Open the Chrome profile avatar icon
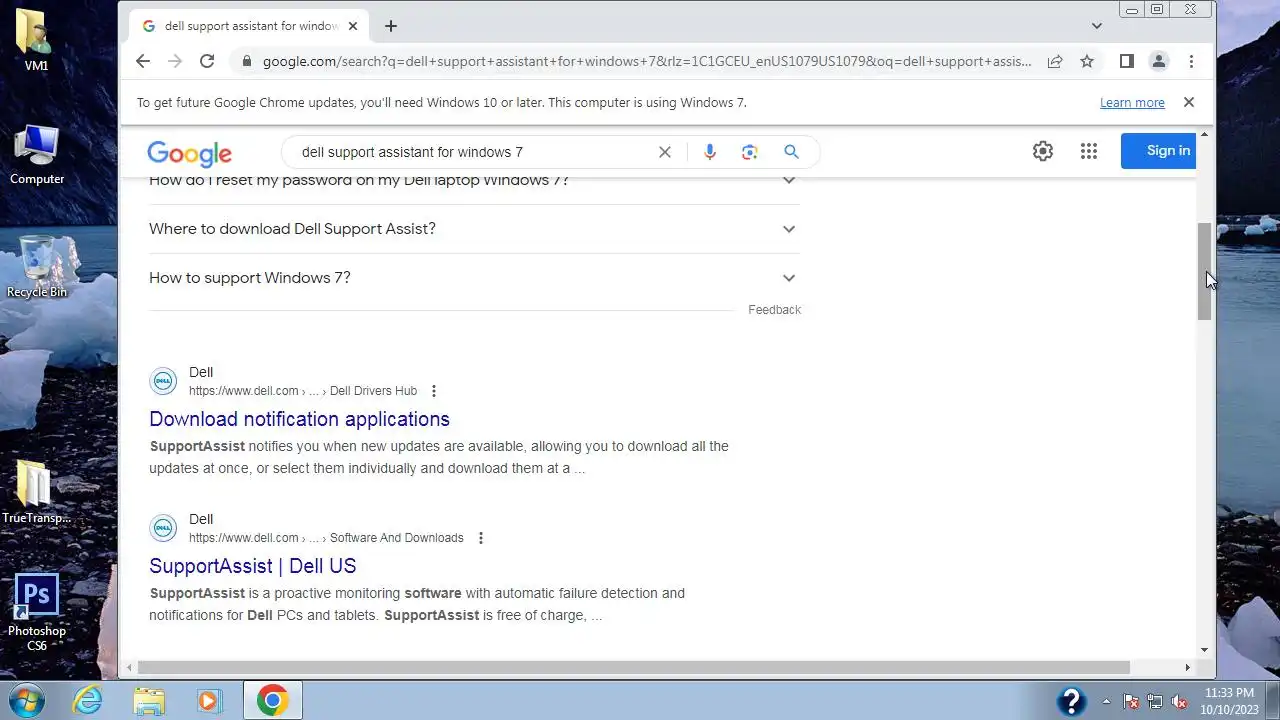The width and height of the screenshot is (1280, 720). (x=1159, y=61)
